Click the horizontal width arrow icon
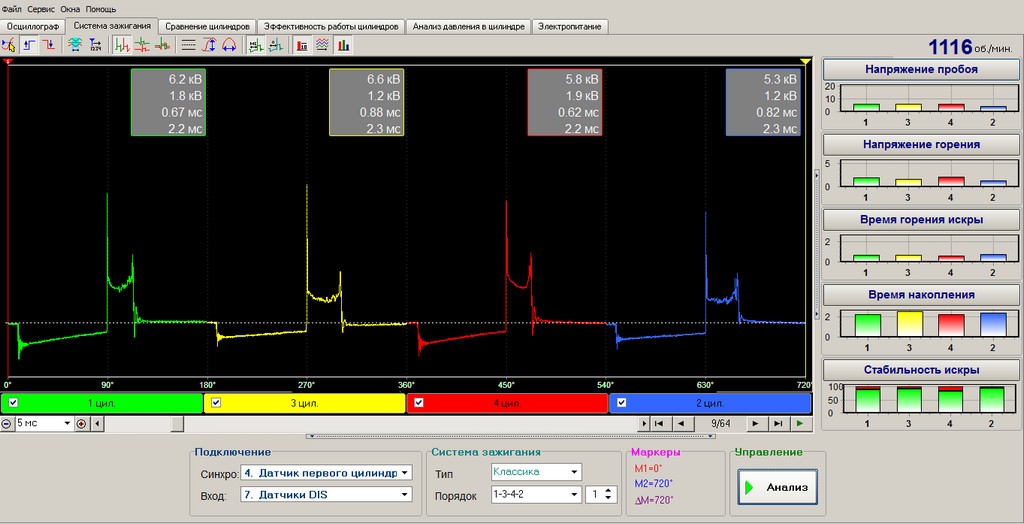 [x=229, y=45]
